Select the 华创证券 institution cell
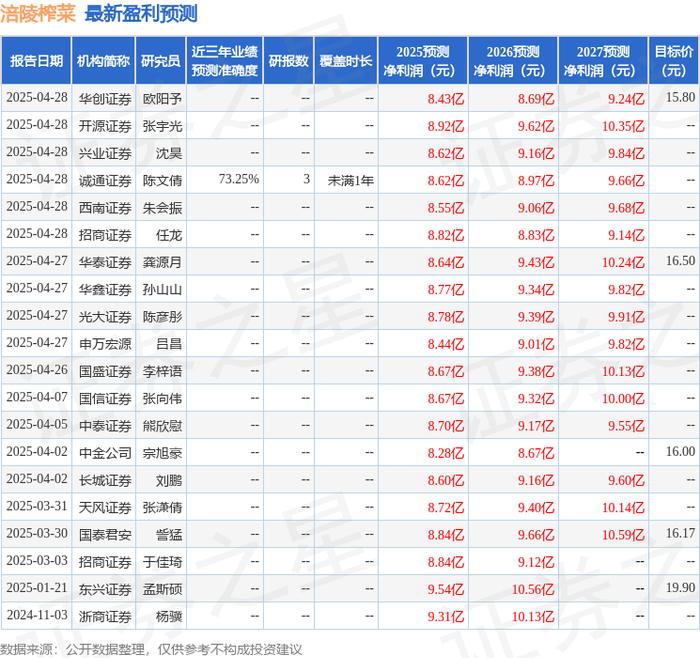The height and width of the screenshot is (658, 700). tap(105, 99)
